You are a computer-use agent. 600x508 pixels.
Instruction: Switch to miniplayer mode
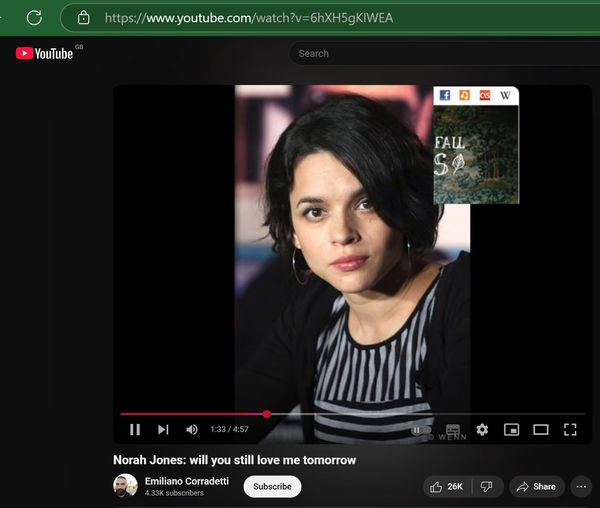point(511,430)
